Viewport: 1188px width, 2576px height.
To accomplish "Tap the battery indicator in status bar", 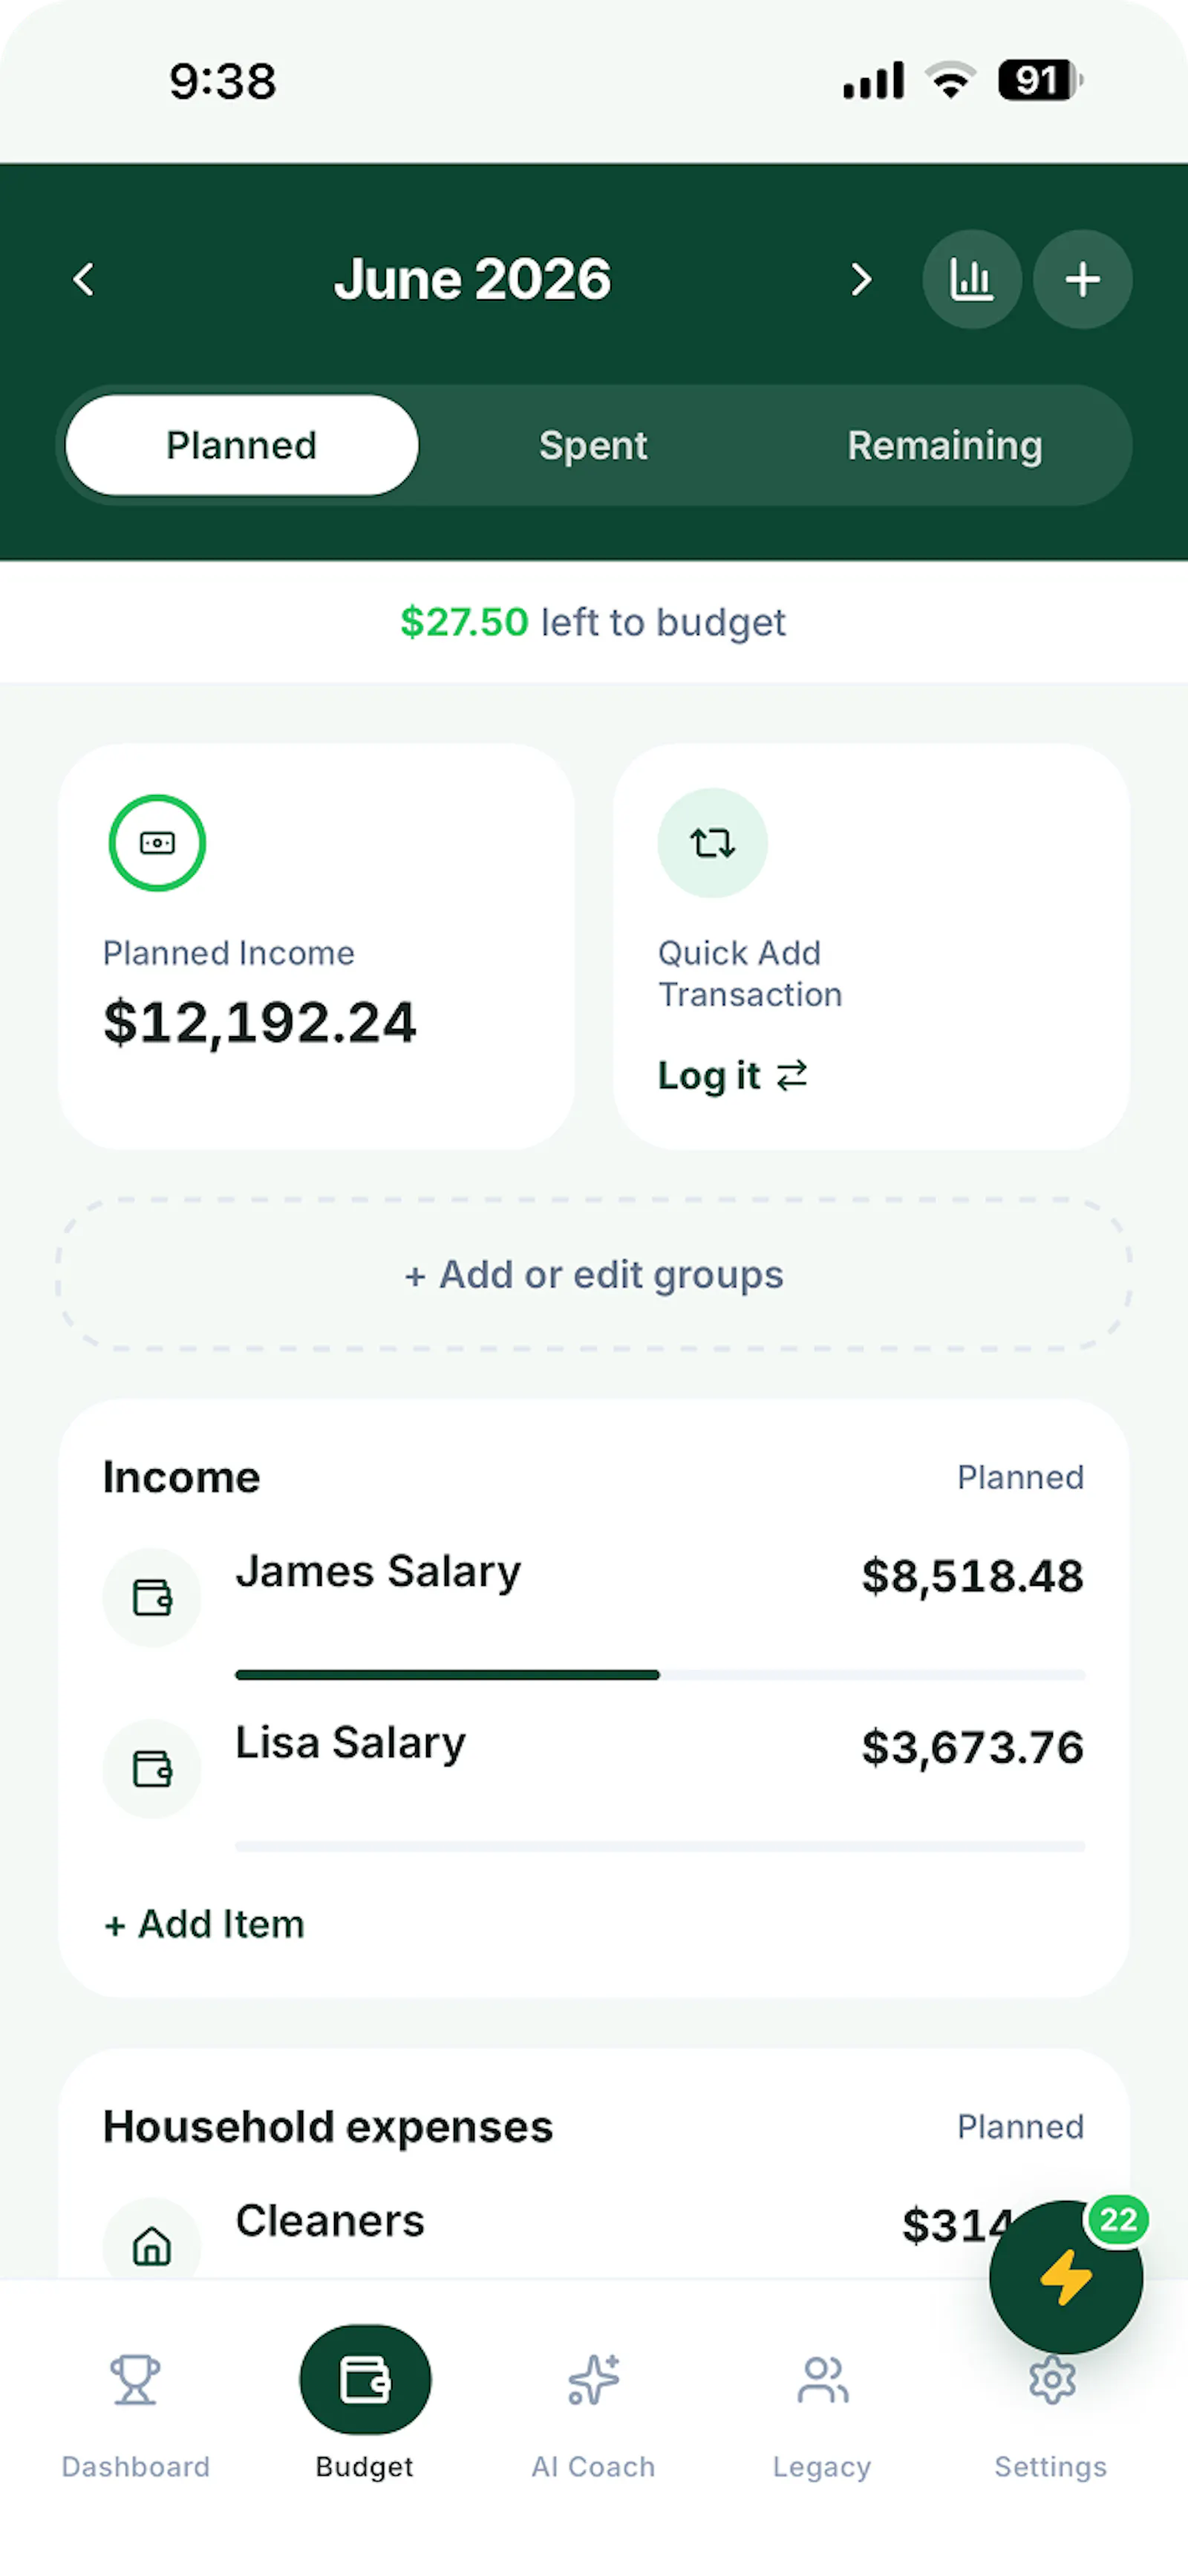I will [1041, 80].
